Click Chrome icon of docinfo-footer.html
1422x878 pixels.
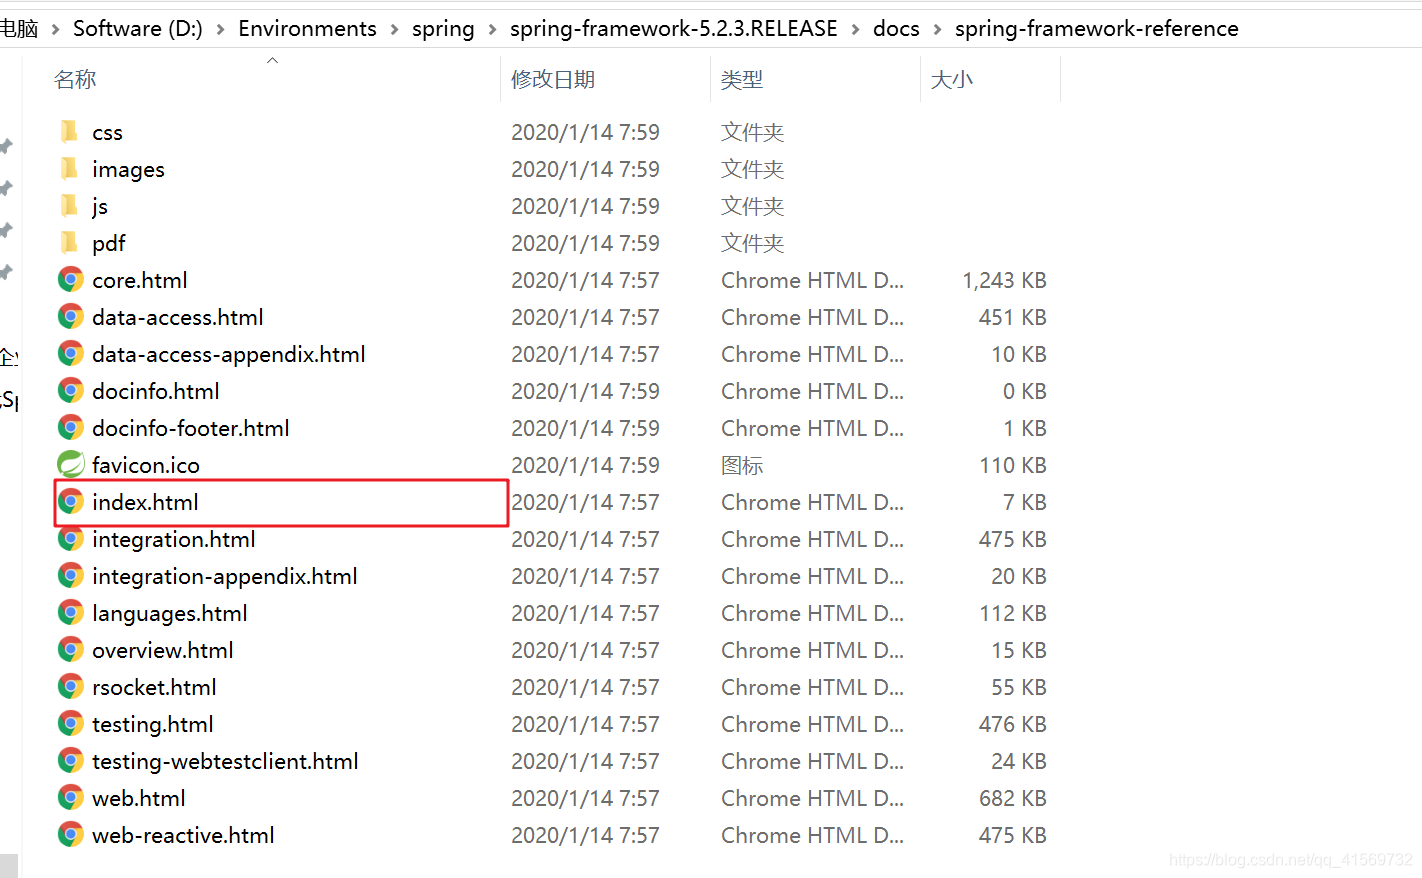70,427
